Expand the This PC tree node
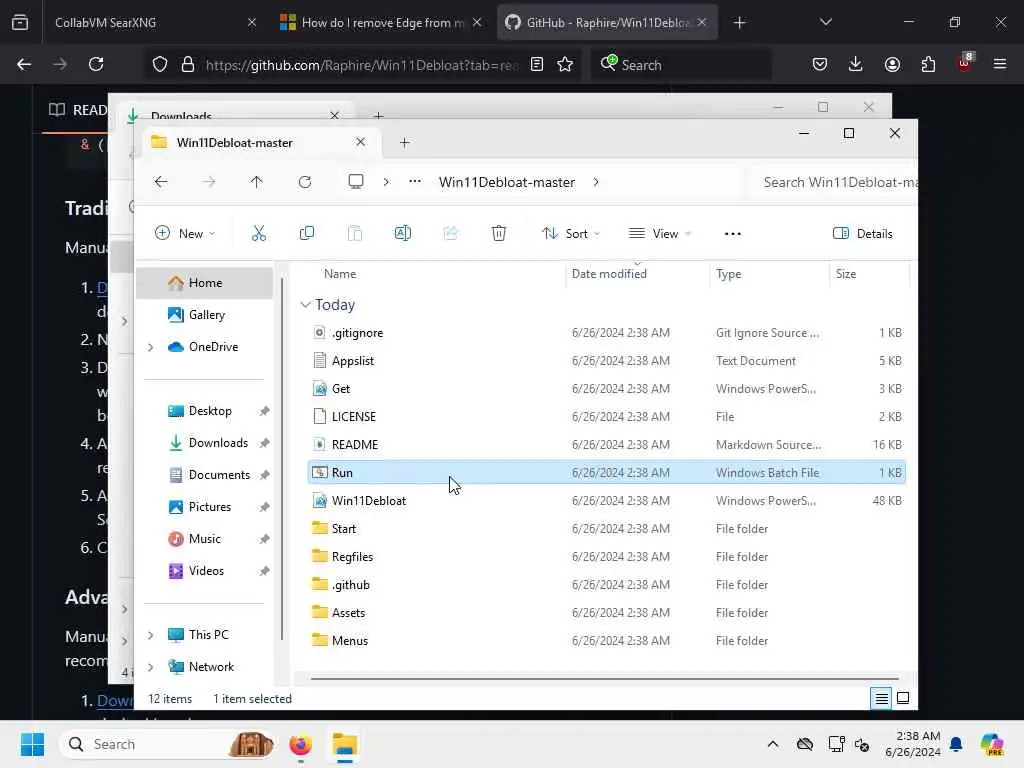 coord(151,635)
